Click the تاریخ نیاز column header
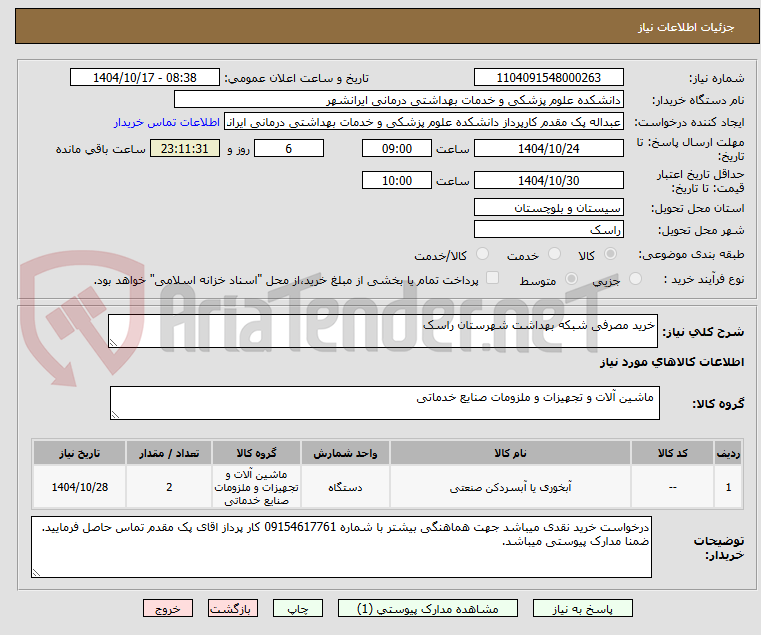The image size is (761, 635). click(x=80, y=453)
